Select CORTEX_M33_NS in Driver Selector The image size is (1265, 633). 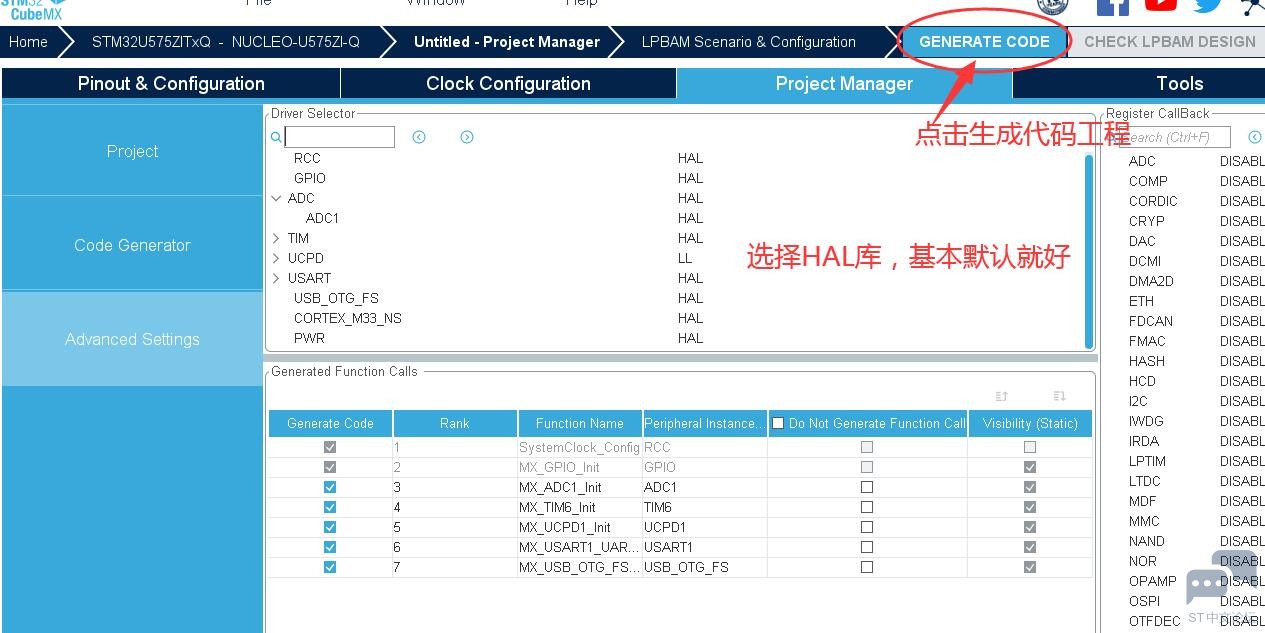click(347, 318)
